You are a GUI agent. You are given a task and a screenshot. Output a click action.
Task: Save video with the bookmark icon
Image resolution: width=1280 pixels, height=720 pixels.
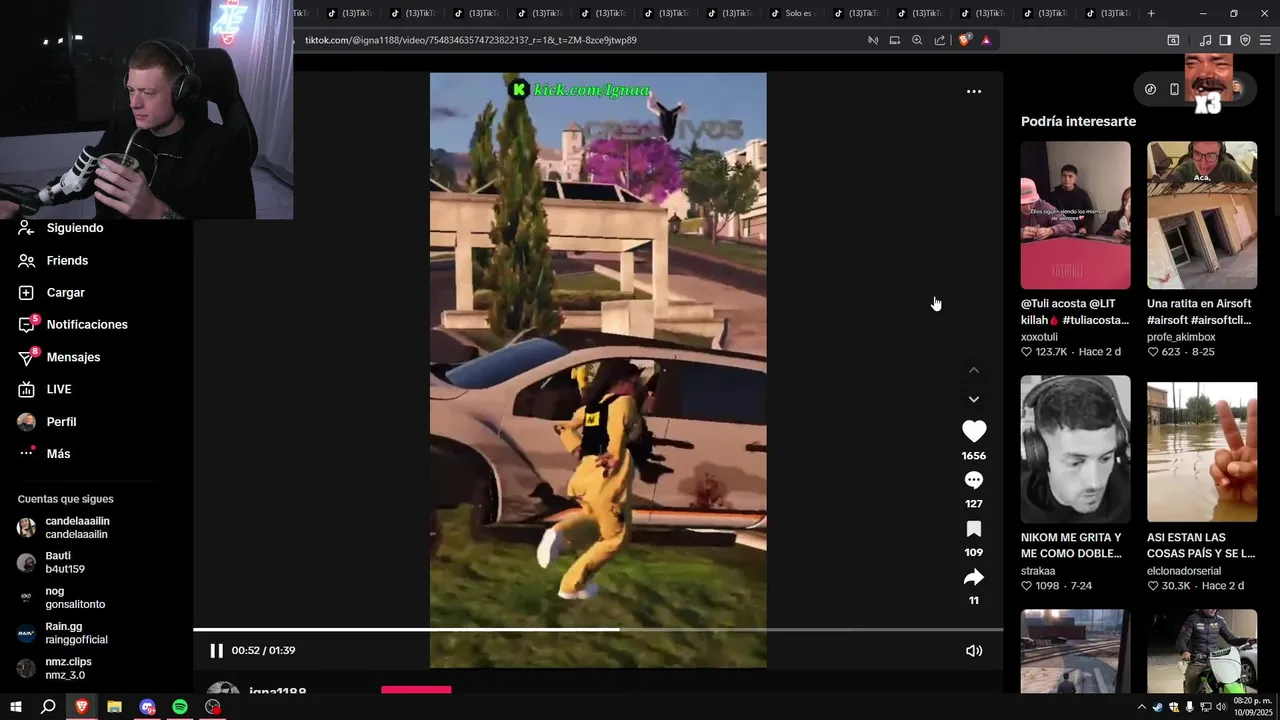[974, 529]
